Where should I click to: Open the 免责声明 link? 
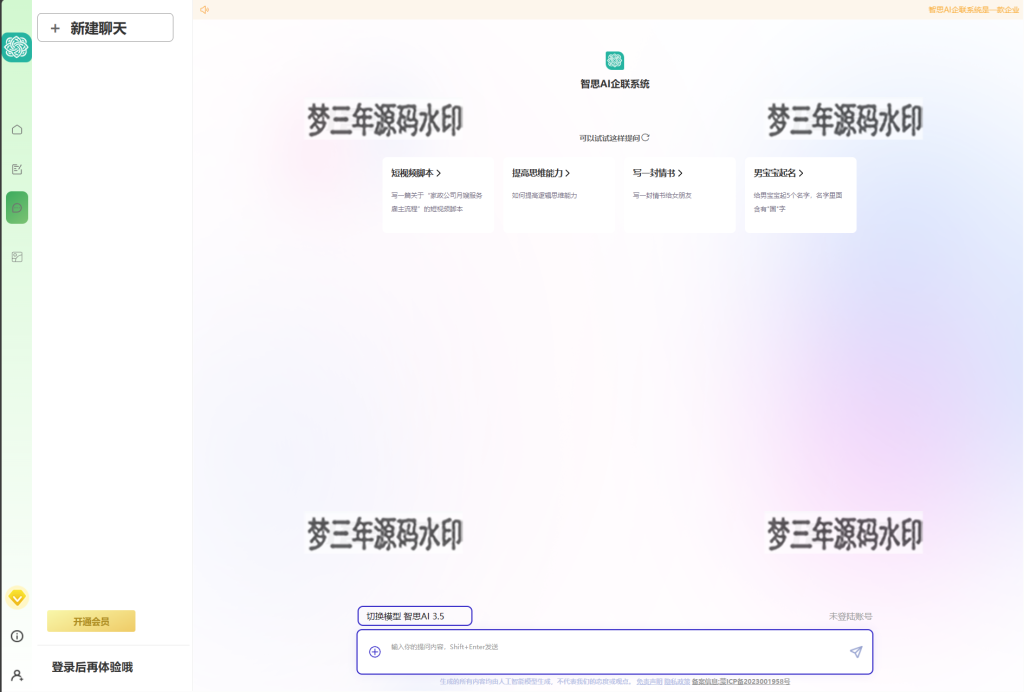[649, 682]
